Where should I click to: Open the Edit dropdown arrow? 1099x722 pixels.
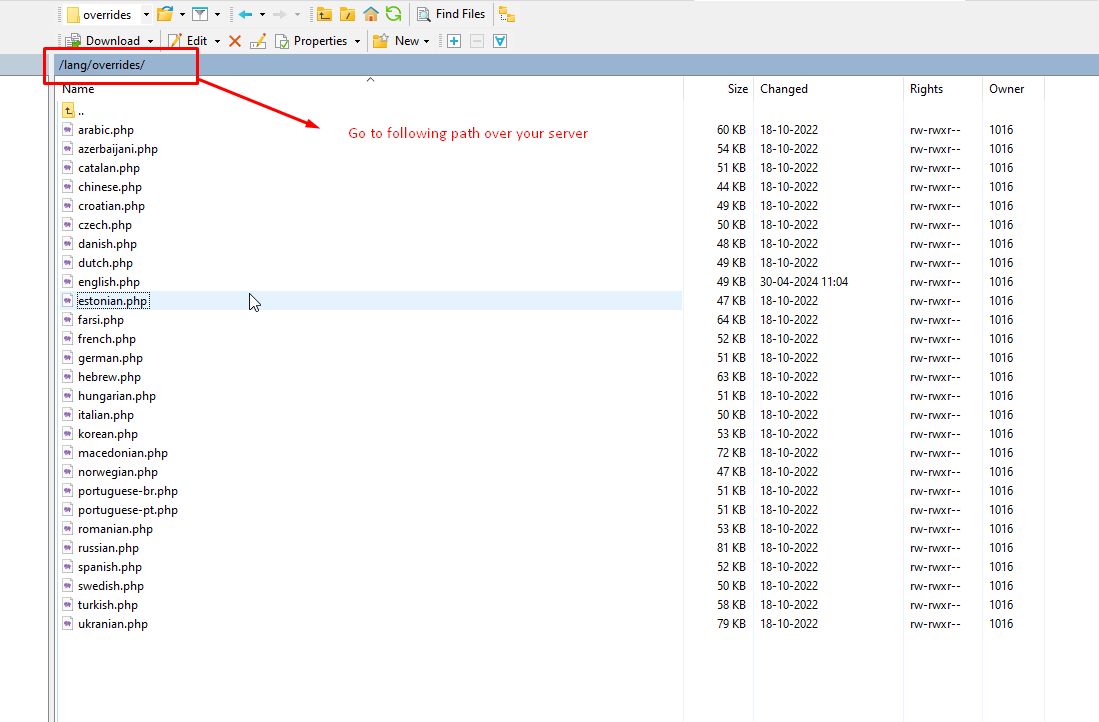tap(216, 41)
